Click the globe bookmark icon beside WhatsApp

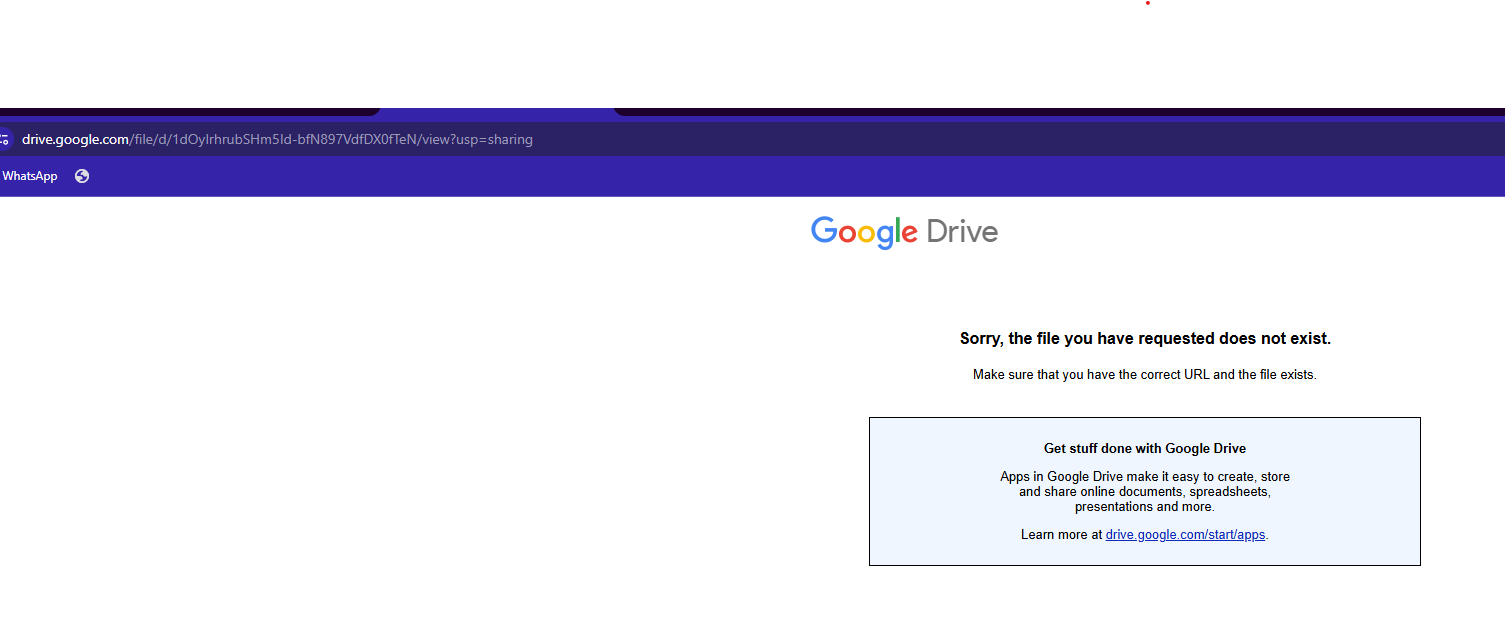click(x=82, y=176)
